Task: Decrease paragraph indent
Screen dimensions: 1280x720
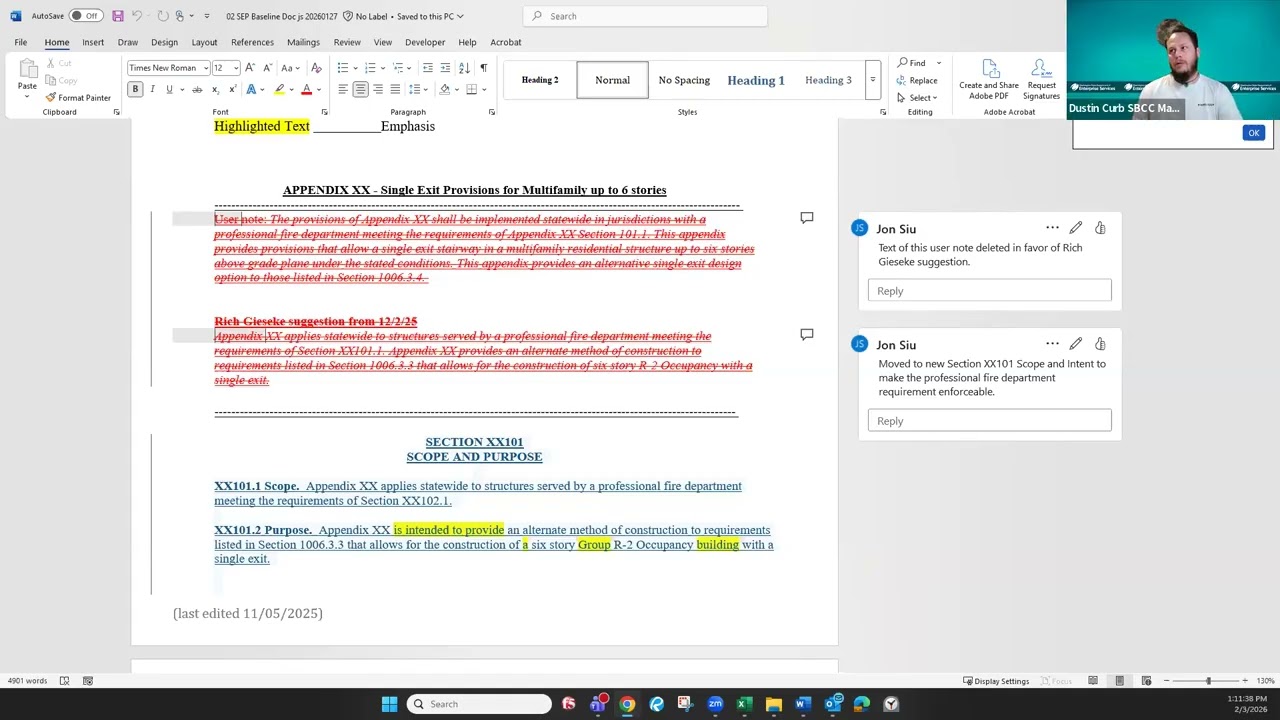Action: click(x=428, y=68)
